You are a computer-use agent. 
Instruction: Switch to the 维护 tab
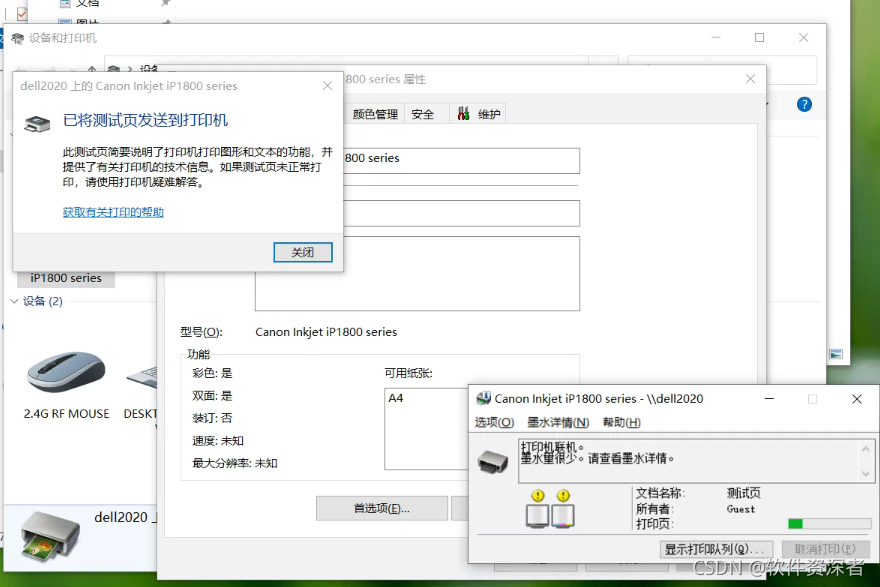pyautogui.click(x=478, y=114)
